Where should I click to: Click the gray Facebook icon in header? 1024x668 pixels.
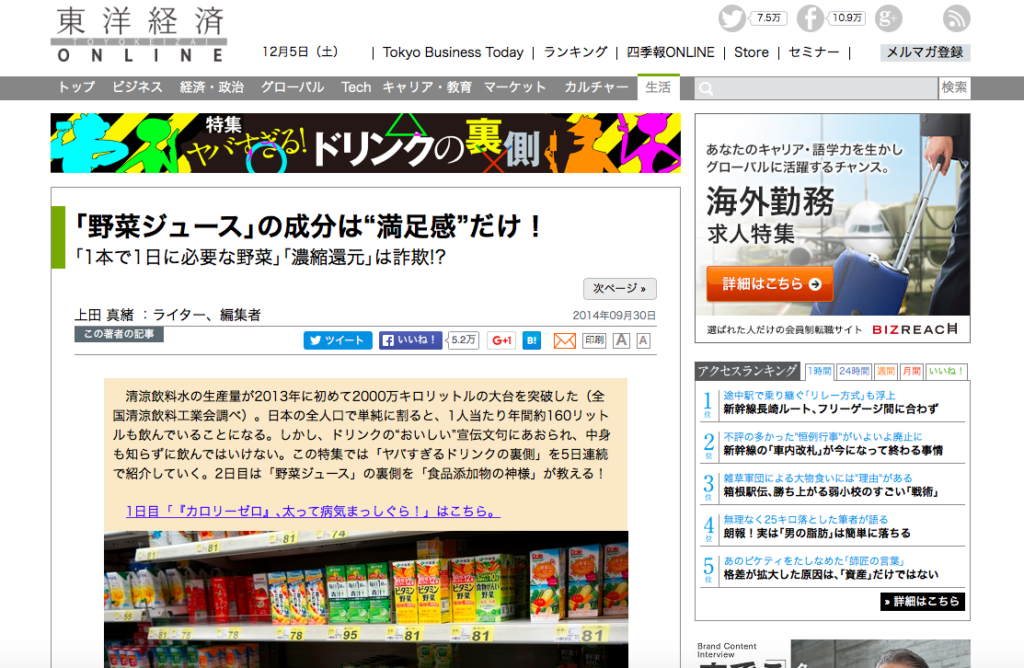click(x=810, y=18)
